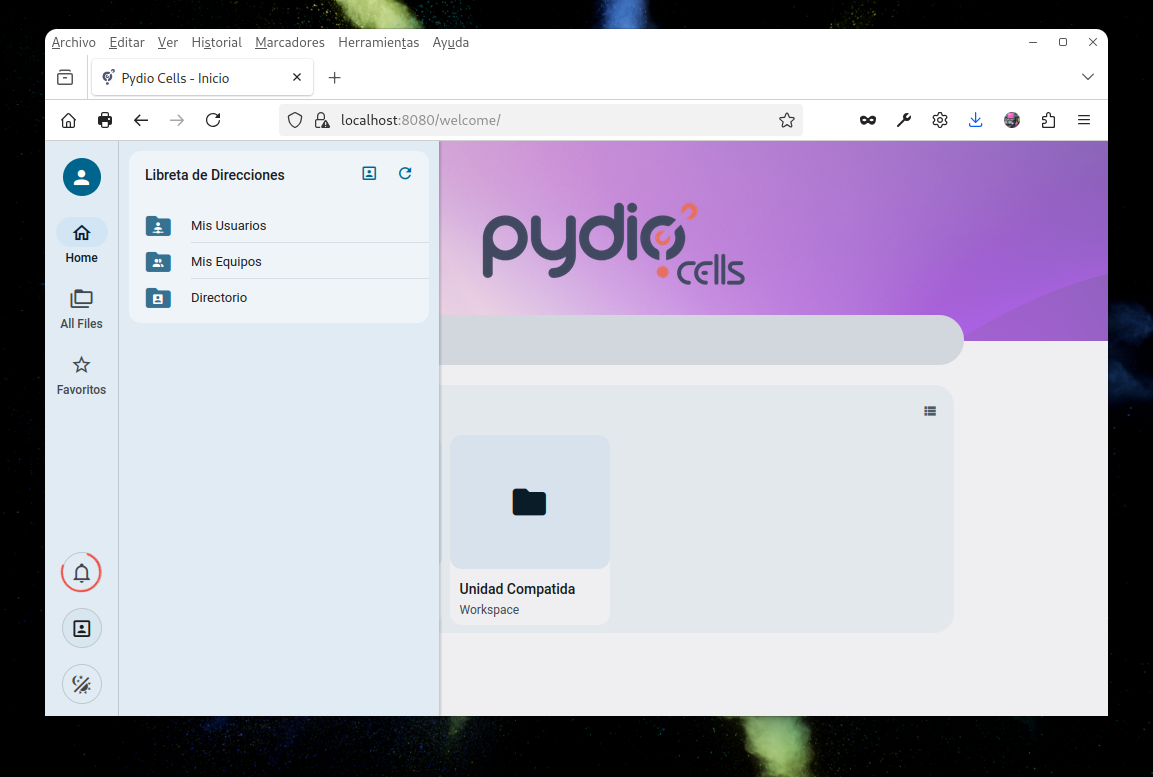Open All Files in sidebar
The width and height of the screenshot is (1153, 777).
82,309
